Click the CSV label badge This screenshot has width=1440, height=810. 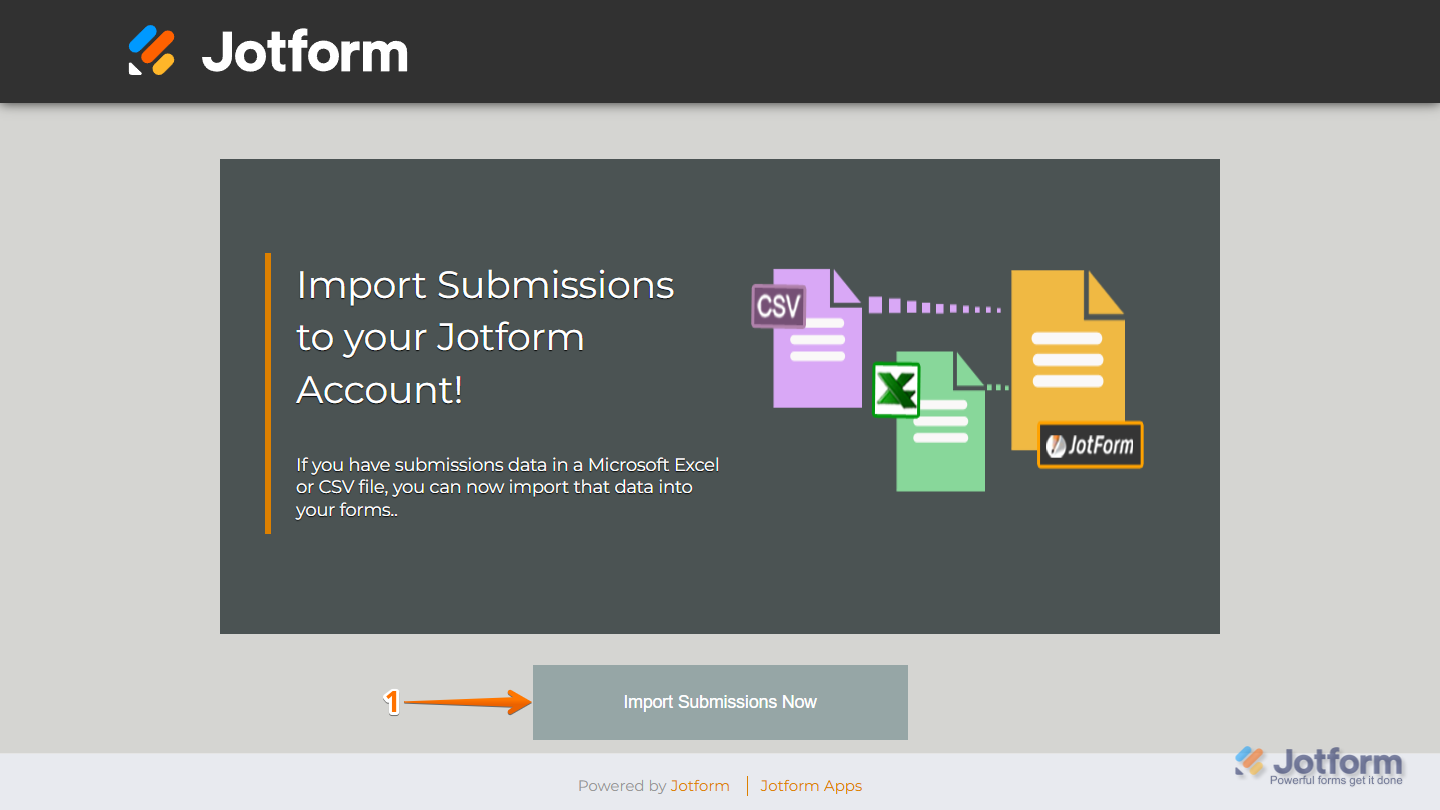click(x=778, y=306)
